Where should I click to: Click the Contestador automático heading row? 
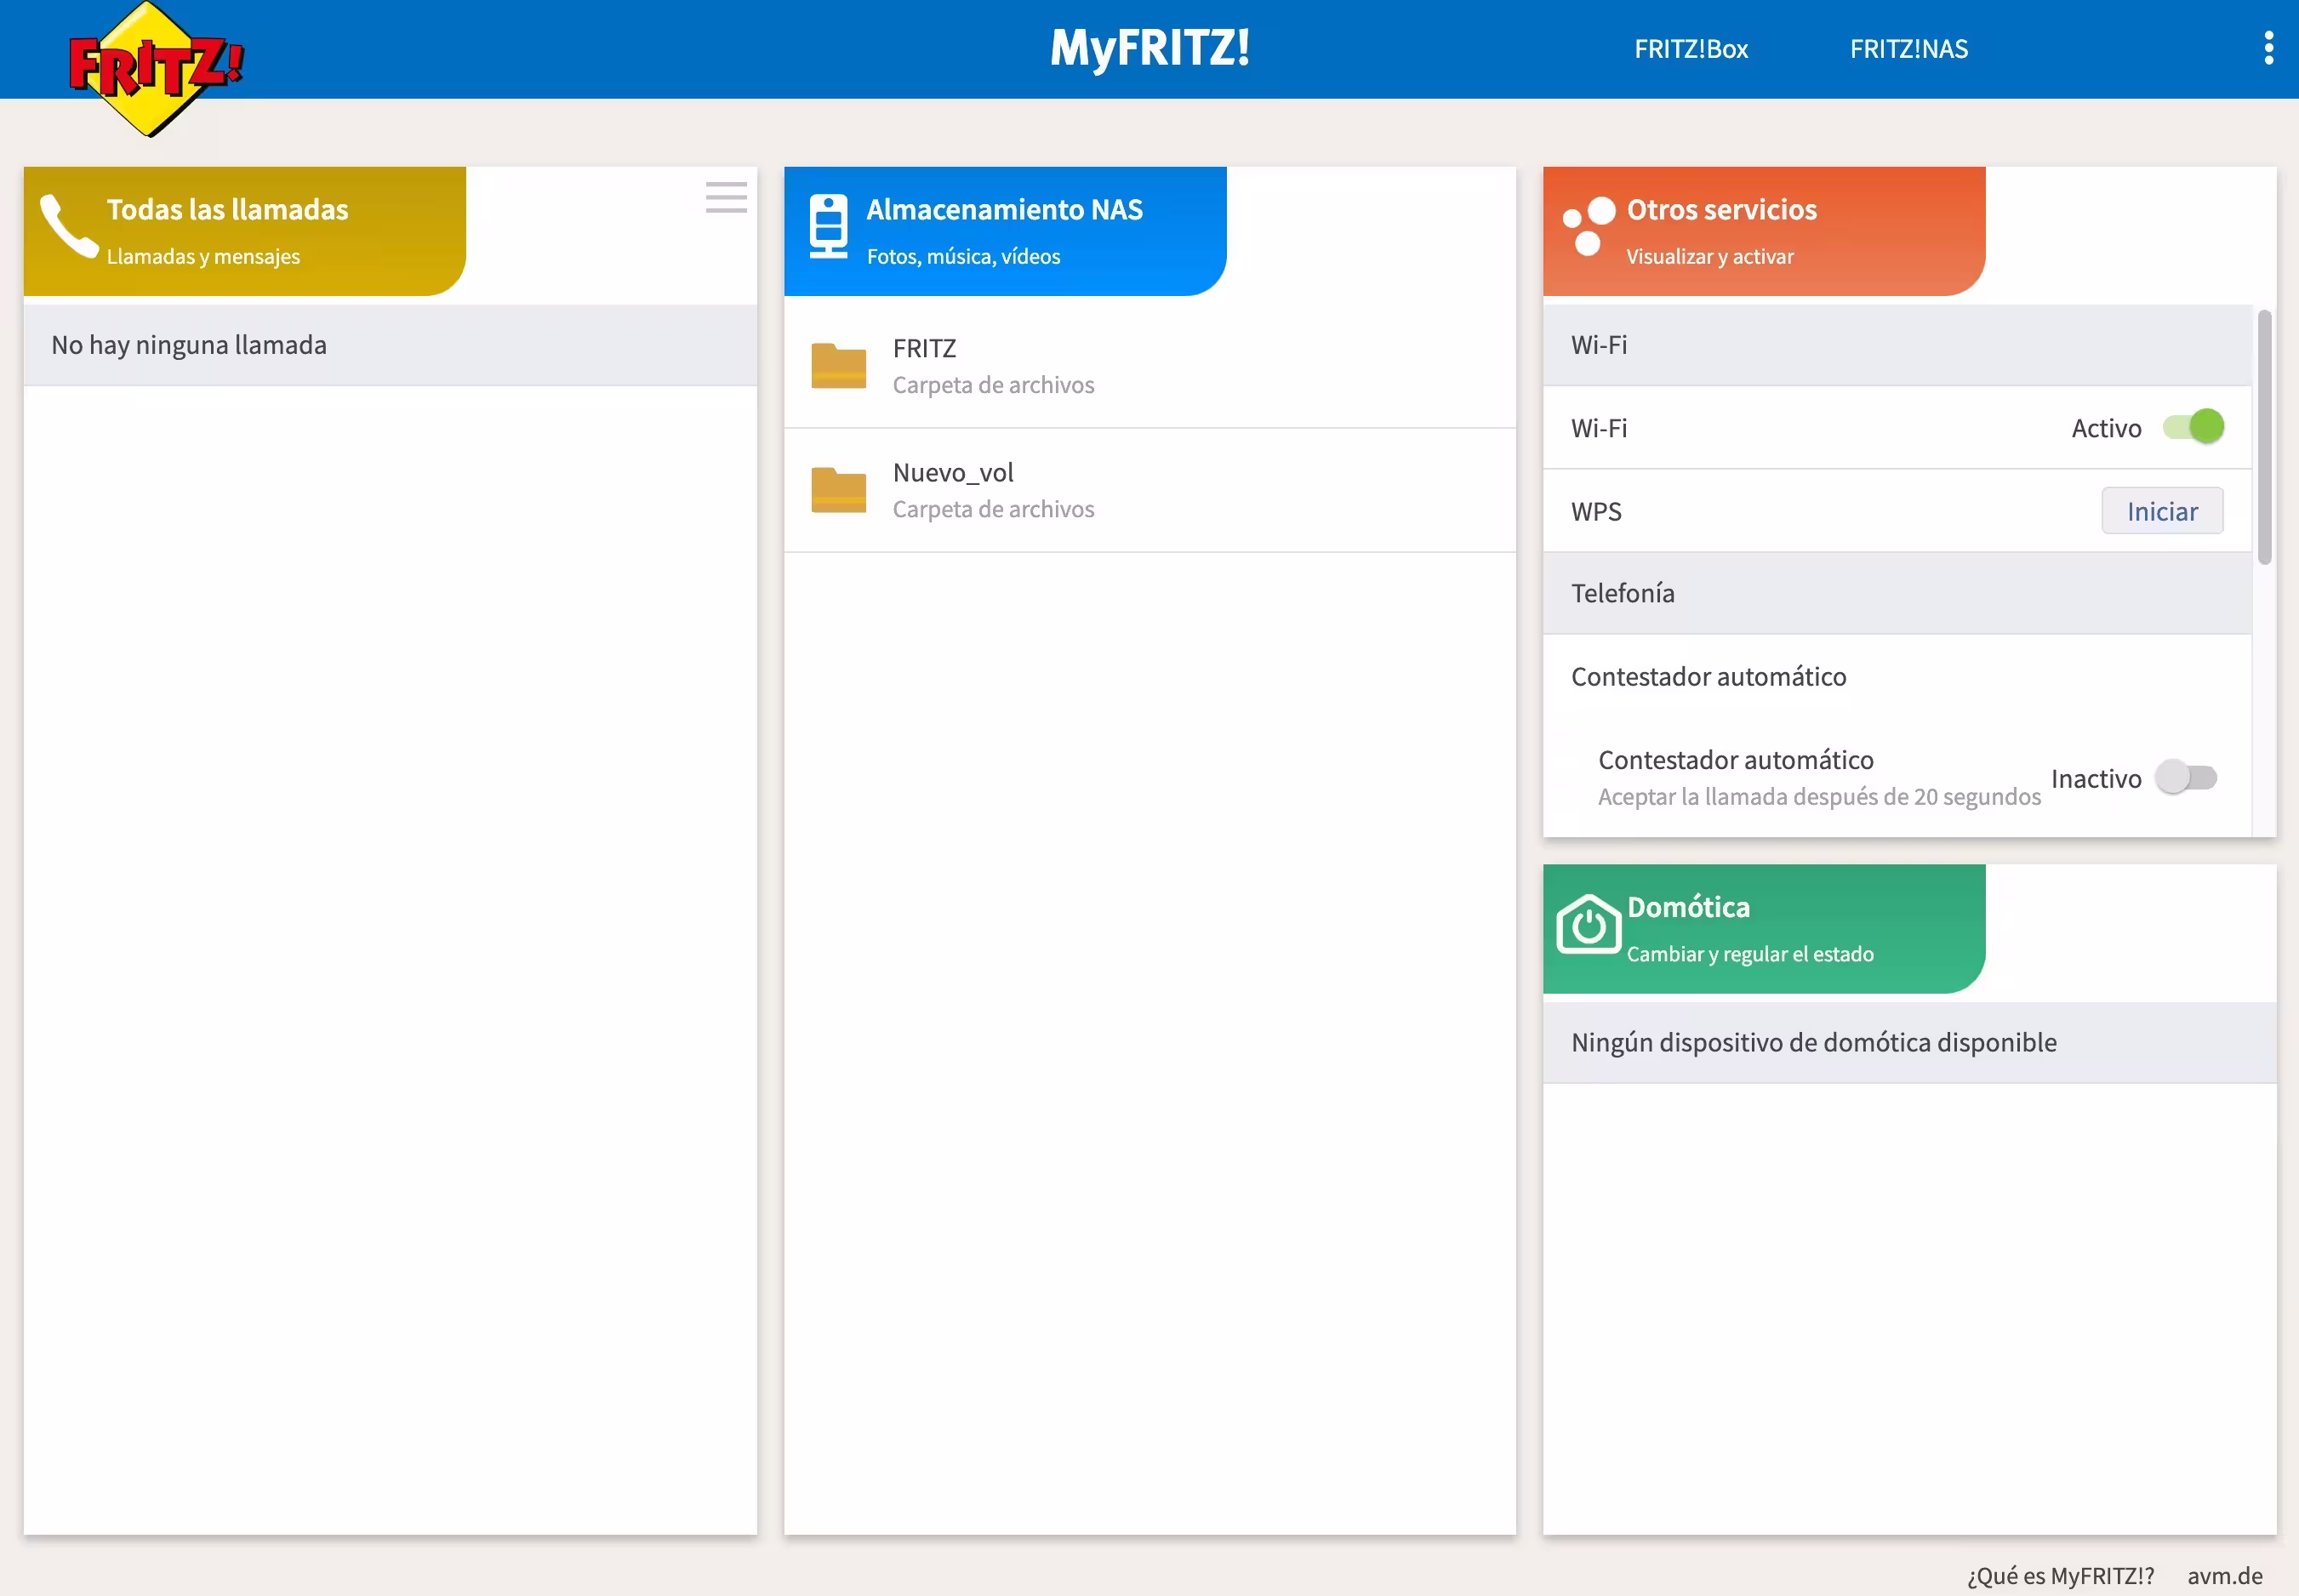point(1897,676)
